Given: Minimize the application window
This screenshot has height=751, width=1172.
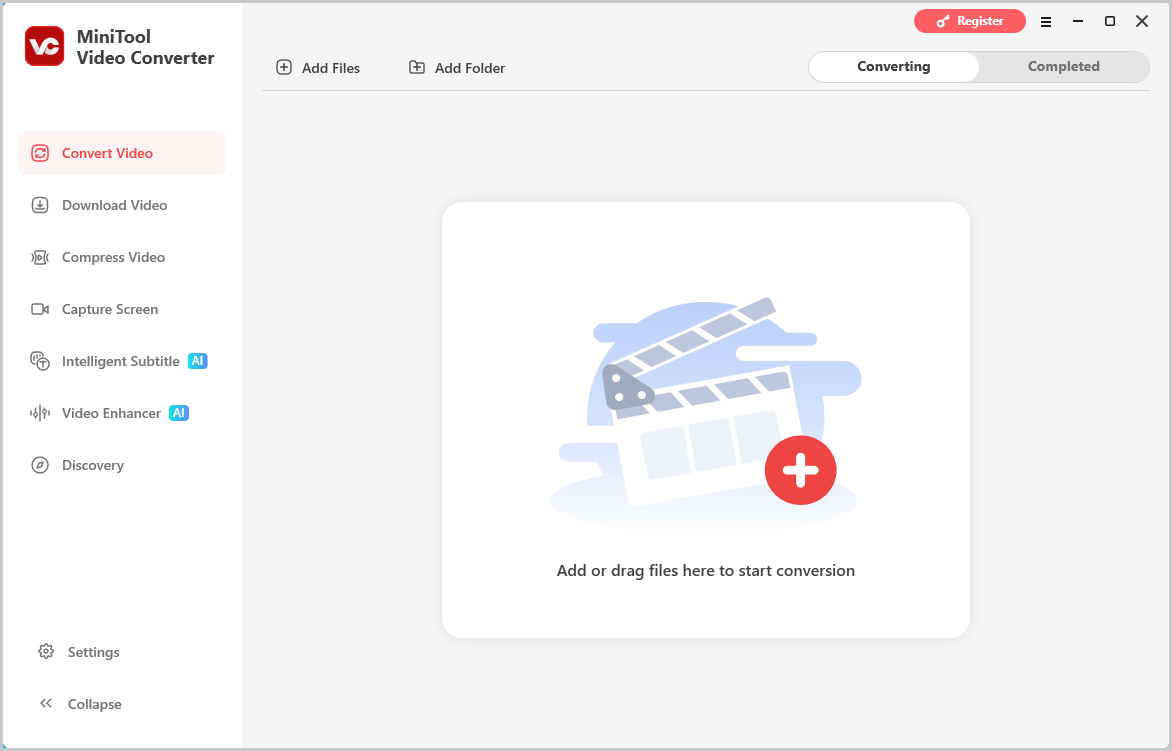Looking at the screenshot, I should (x=1078, y=21).
